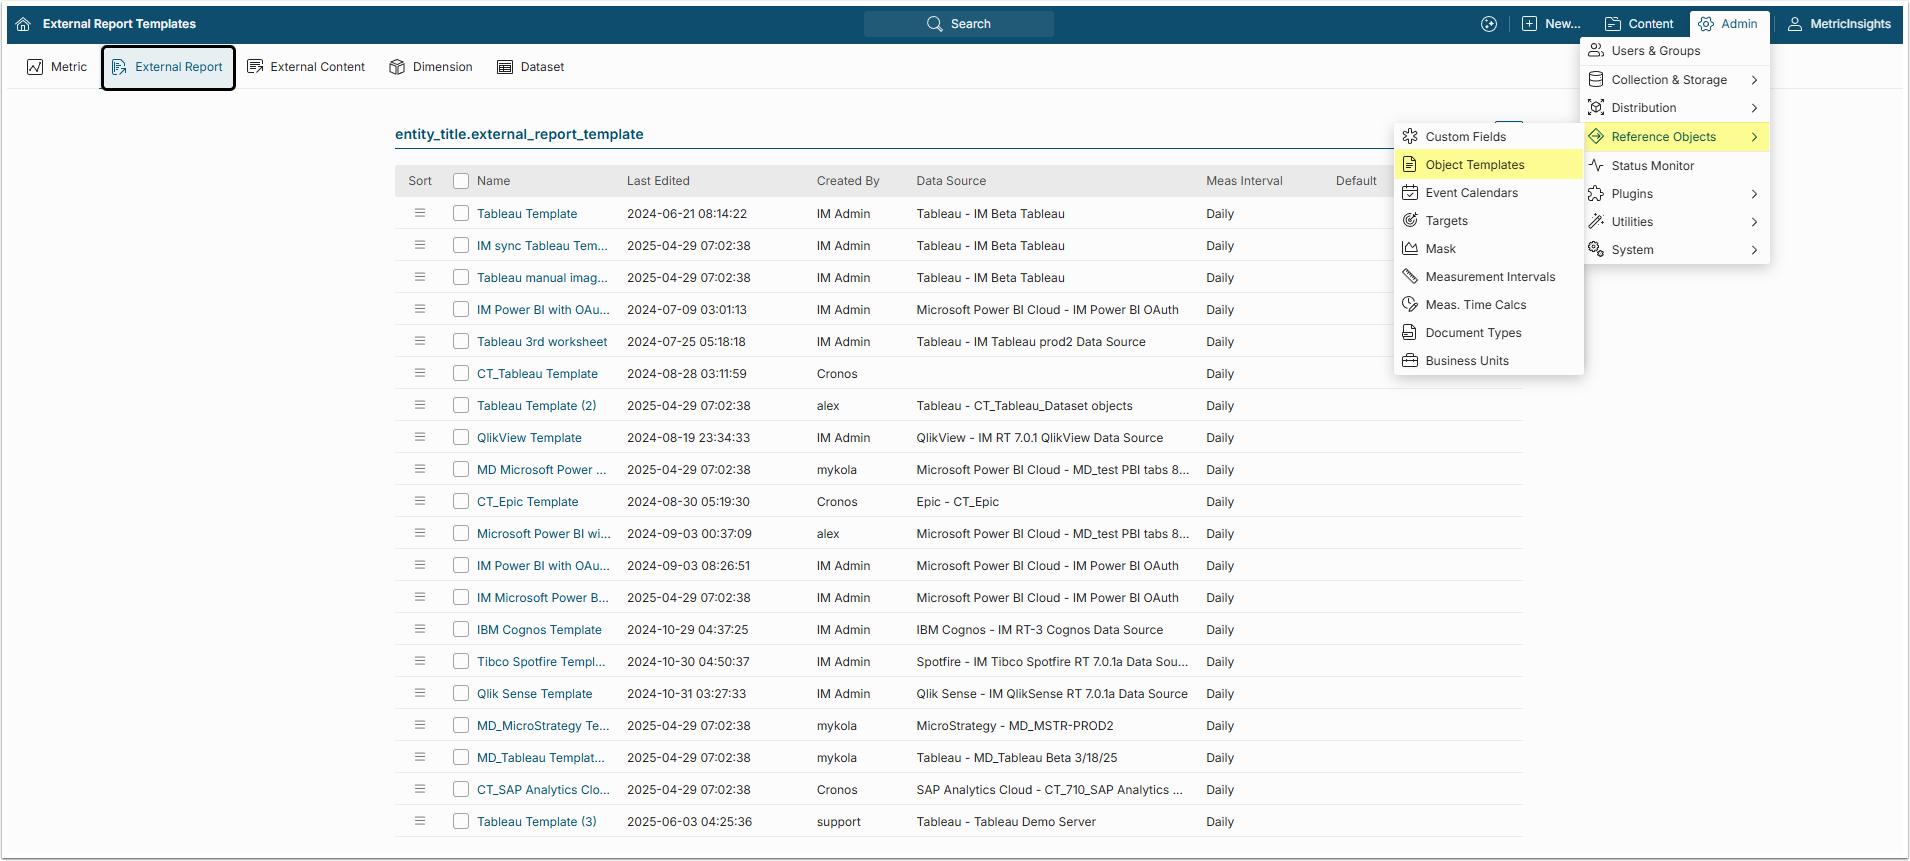
Task: Click the drag handle for Tableau Template row
Action: (420, 213)
